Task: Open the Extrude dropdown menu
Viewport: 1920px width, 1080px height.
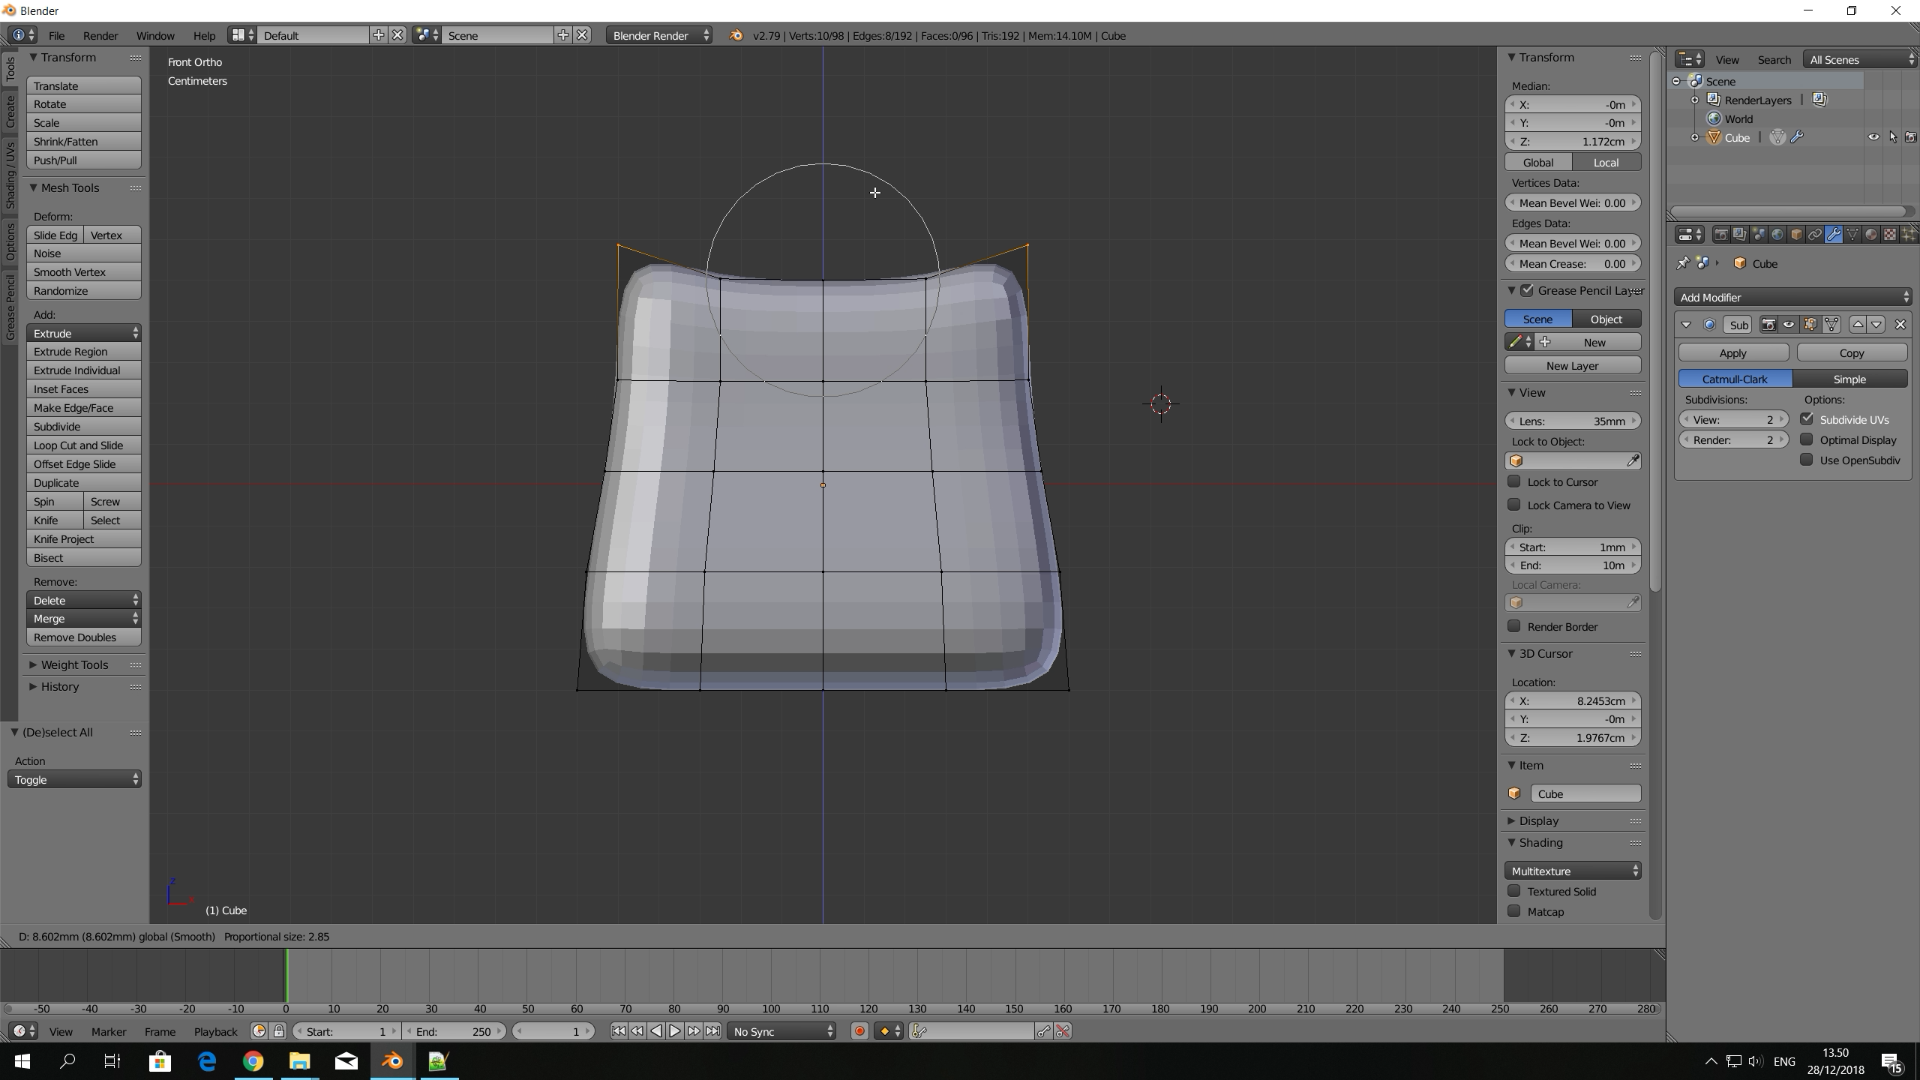Action: click(x=84, y=333)
